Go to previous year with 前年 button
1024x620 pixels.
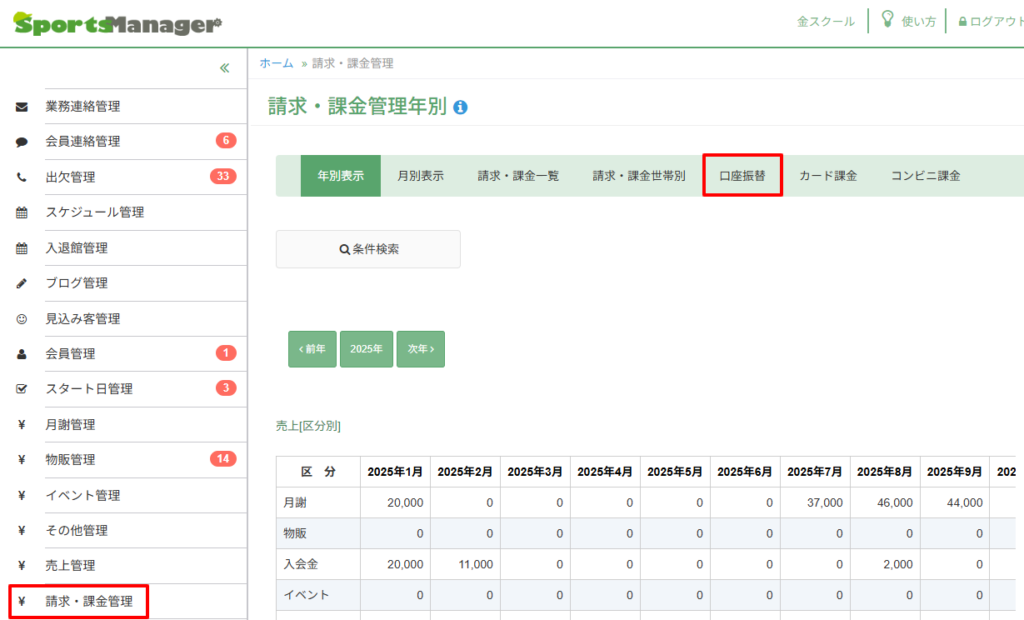312,349
